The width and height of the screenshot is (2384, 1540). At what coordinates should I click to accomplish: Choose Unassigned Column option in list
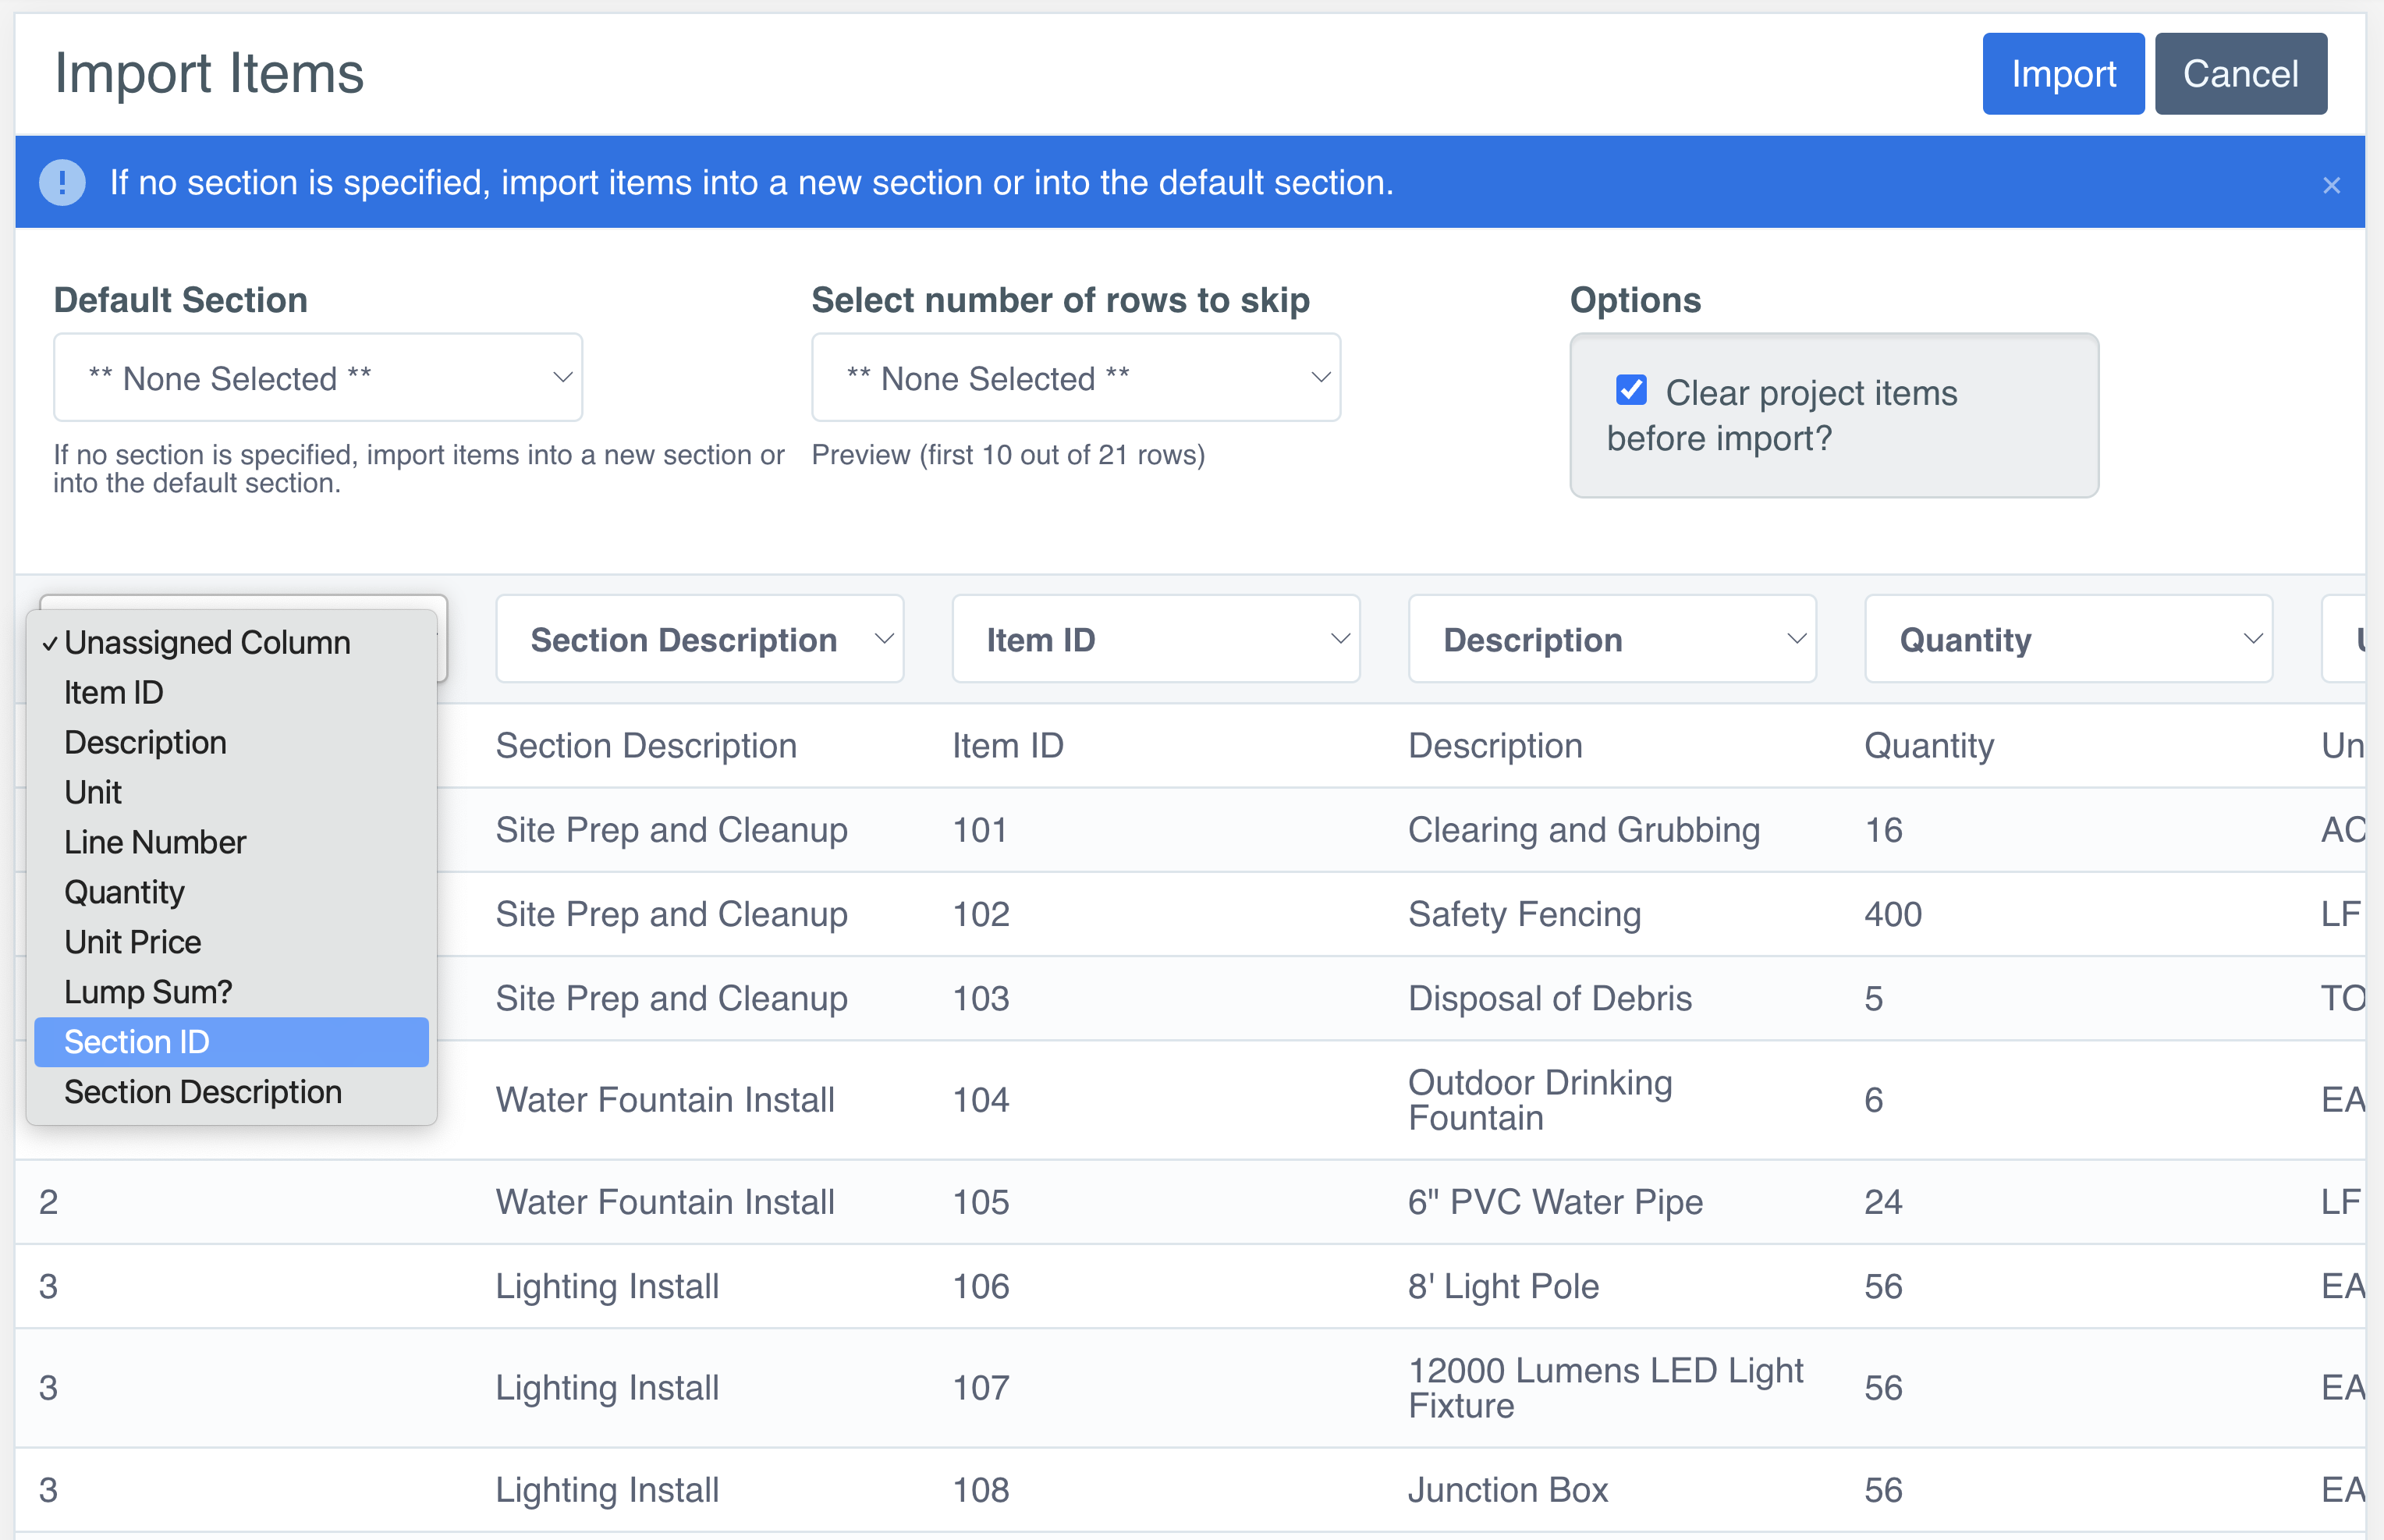207,642
